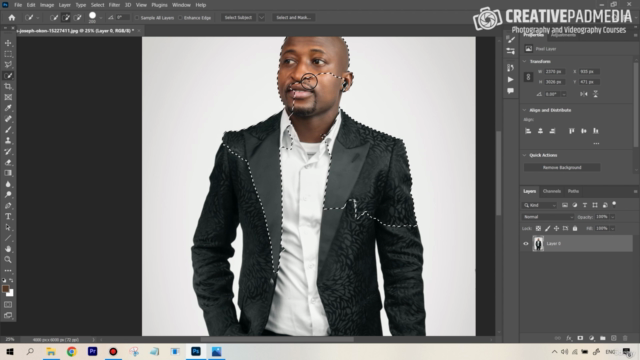Open the brush picker dropdown arrow

click(101, 18)
